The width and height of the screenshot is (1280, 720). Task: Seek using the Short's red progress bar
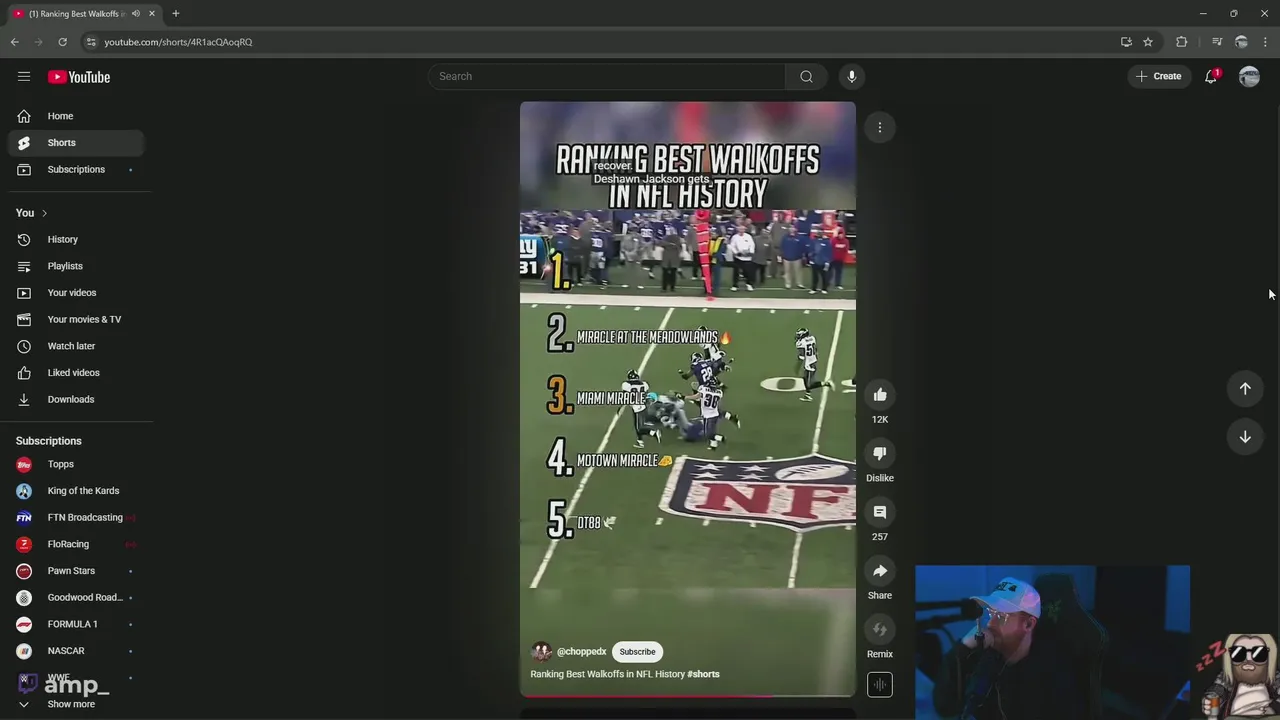click(x=688, y=695)
